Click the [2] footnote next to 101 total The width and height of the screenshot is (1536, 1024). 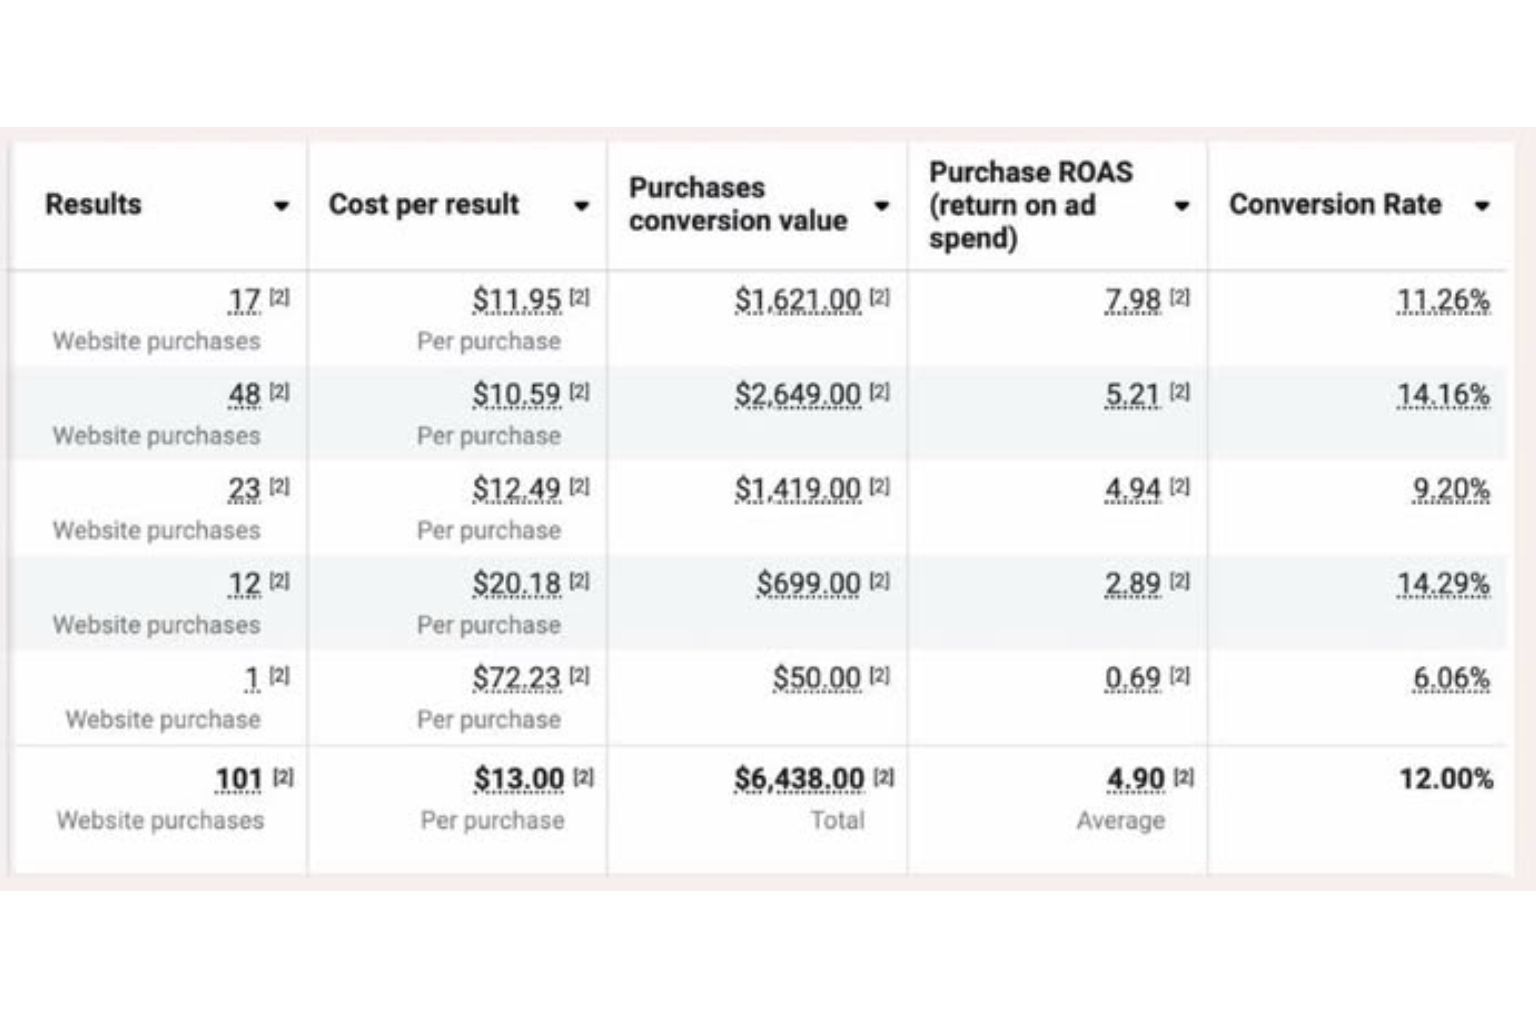pos(284,776)
